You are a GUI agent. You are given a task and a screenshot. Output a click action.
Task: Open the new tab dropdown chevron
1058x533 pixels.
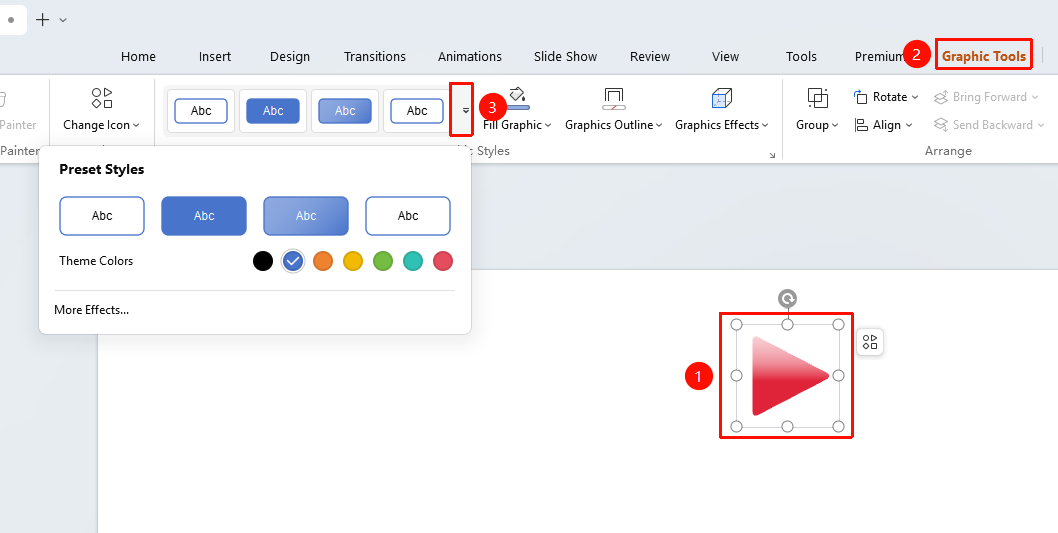(x=63, y=20)
